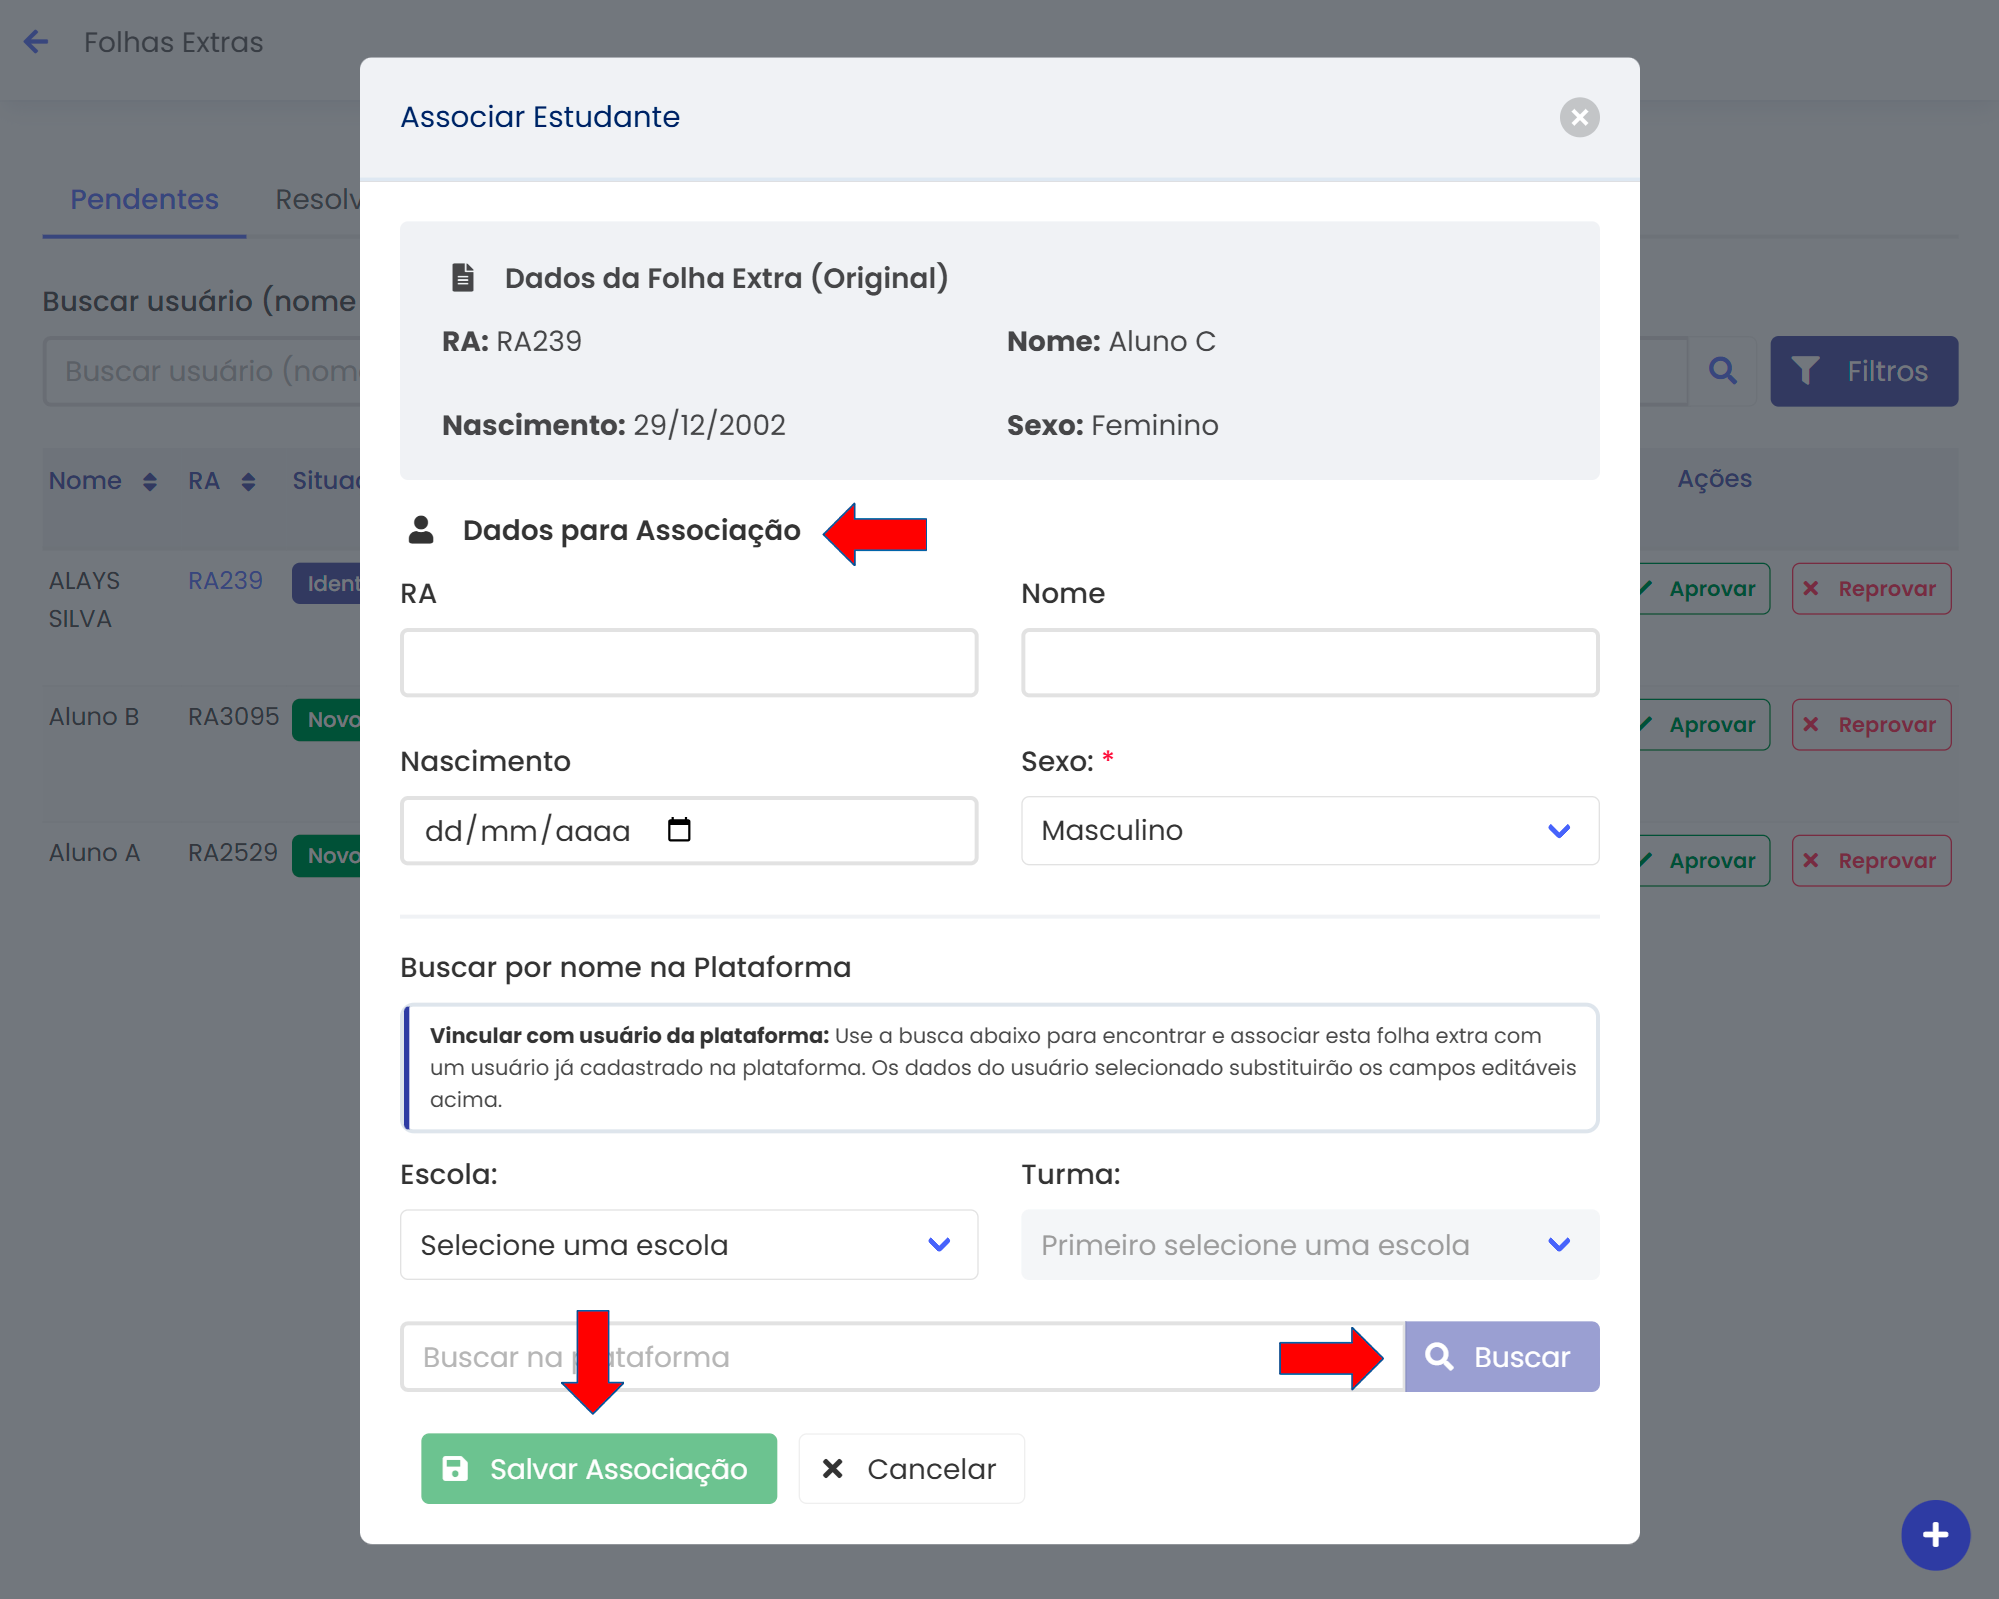Image resolution: width=1999 pixels, height=1599 pixels.
Task: Click the Nome text field in dialog
Action: (1309, 663)
